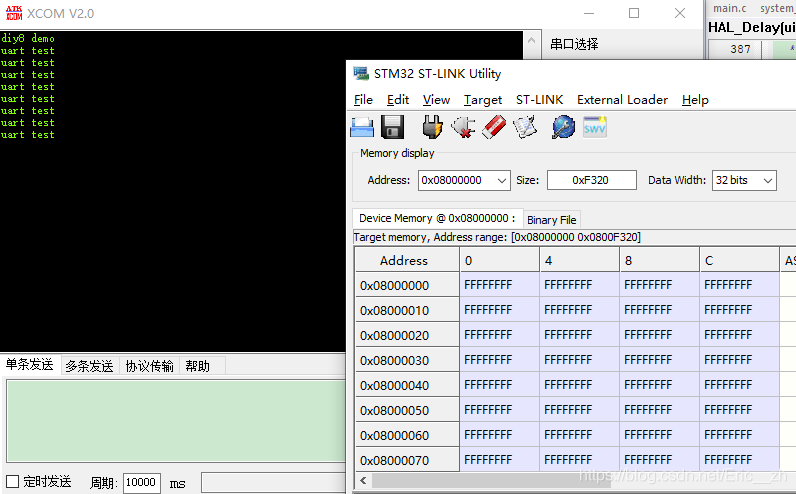796x494 pixels.
Task: Click the column header C
Action: [x=740, y=260]
